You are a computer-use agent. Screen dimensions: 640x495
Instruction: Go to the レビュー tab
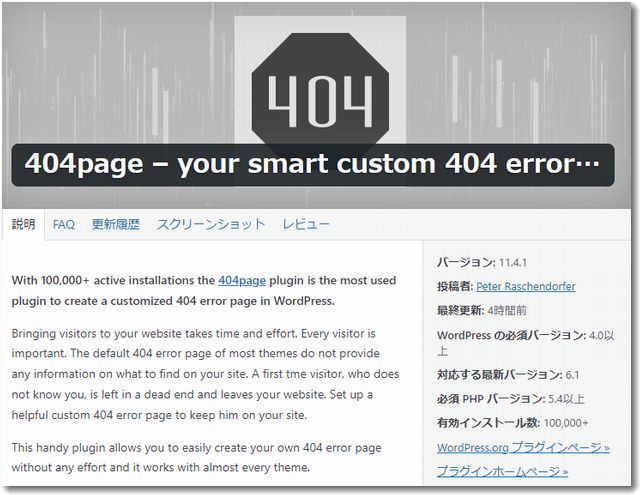306,225
